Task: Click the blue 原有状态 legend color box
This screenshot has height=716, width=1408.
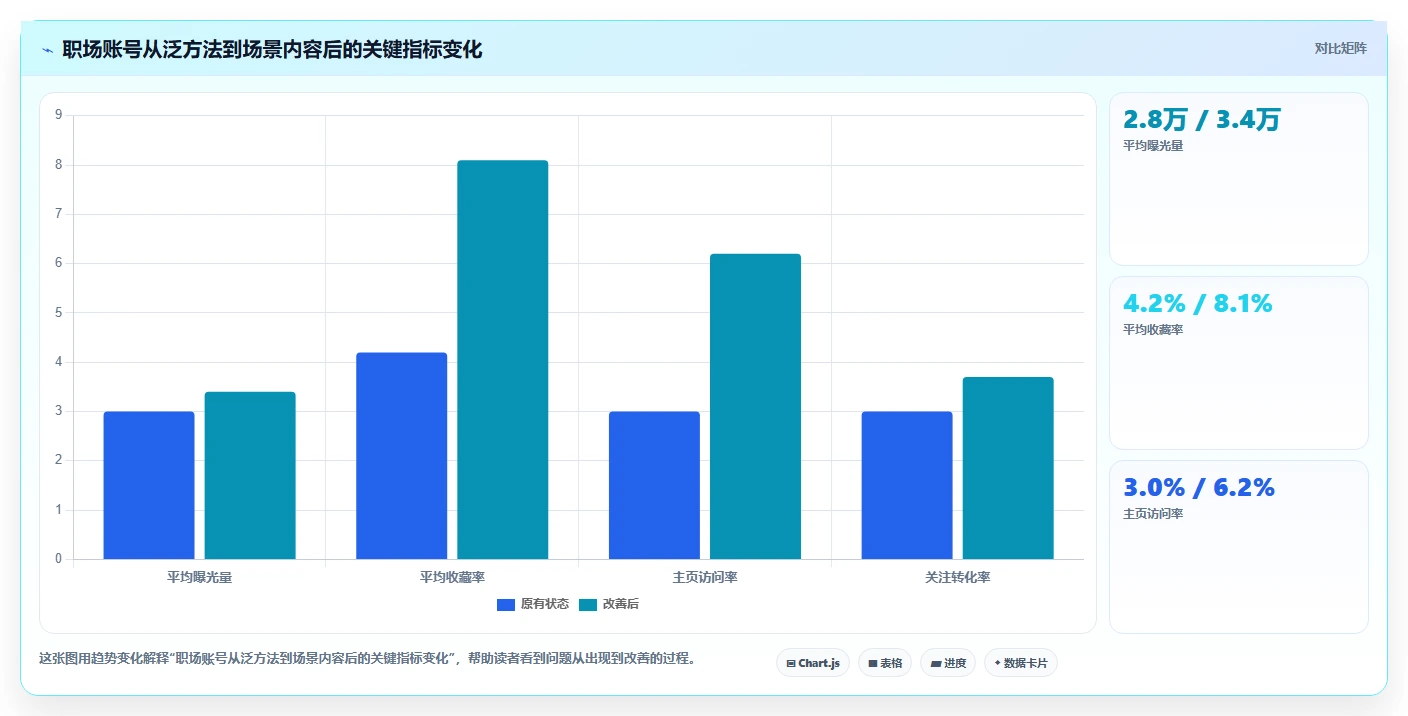Action: 506,604
